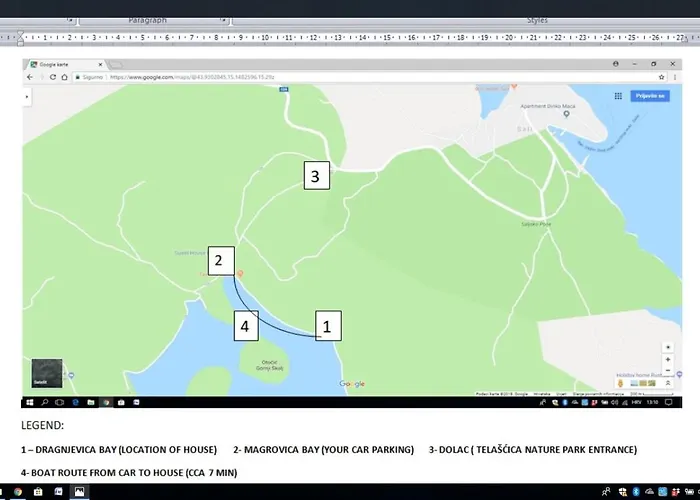Open the Google apps grid icon
This screenshot has height=500, width=700.
click(618, 97)
